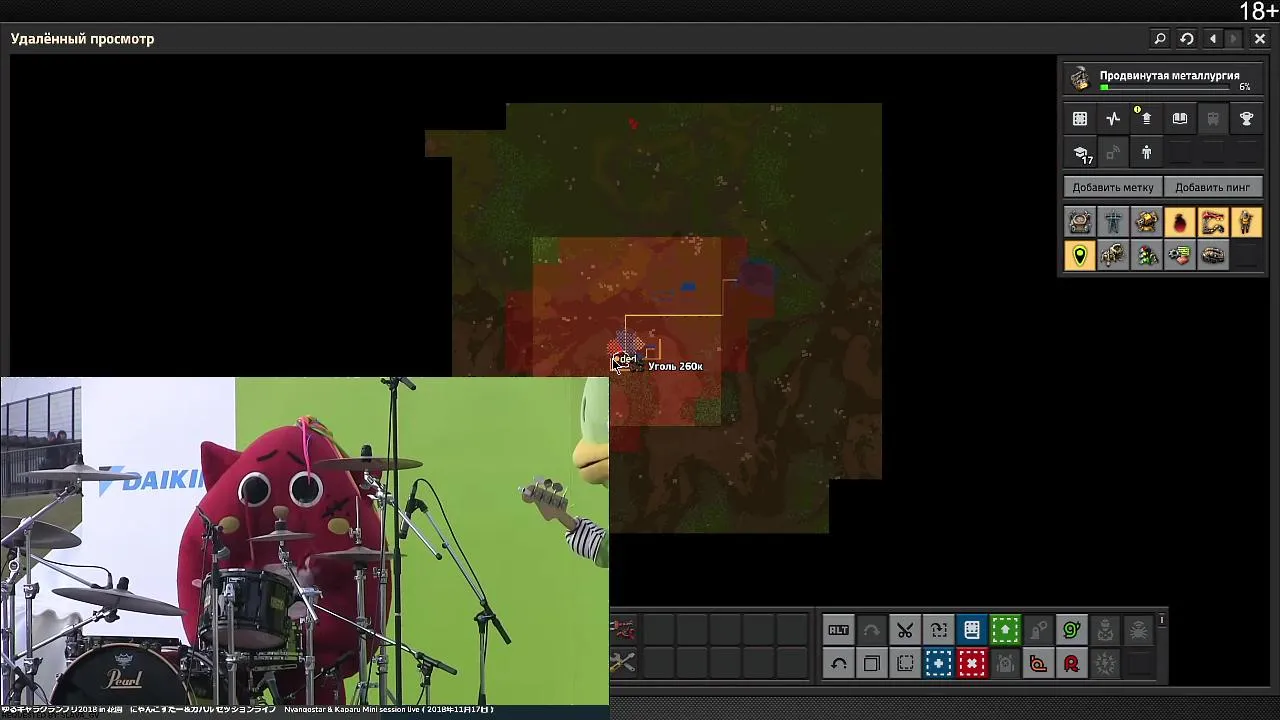This screenshot has width=1280, height=720.
Task: Click the first empty quickbar slot
Action: 657,630
